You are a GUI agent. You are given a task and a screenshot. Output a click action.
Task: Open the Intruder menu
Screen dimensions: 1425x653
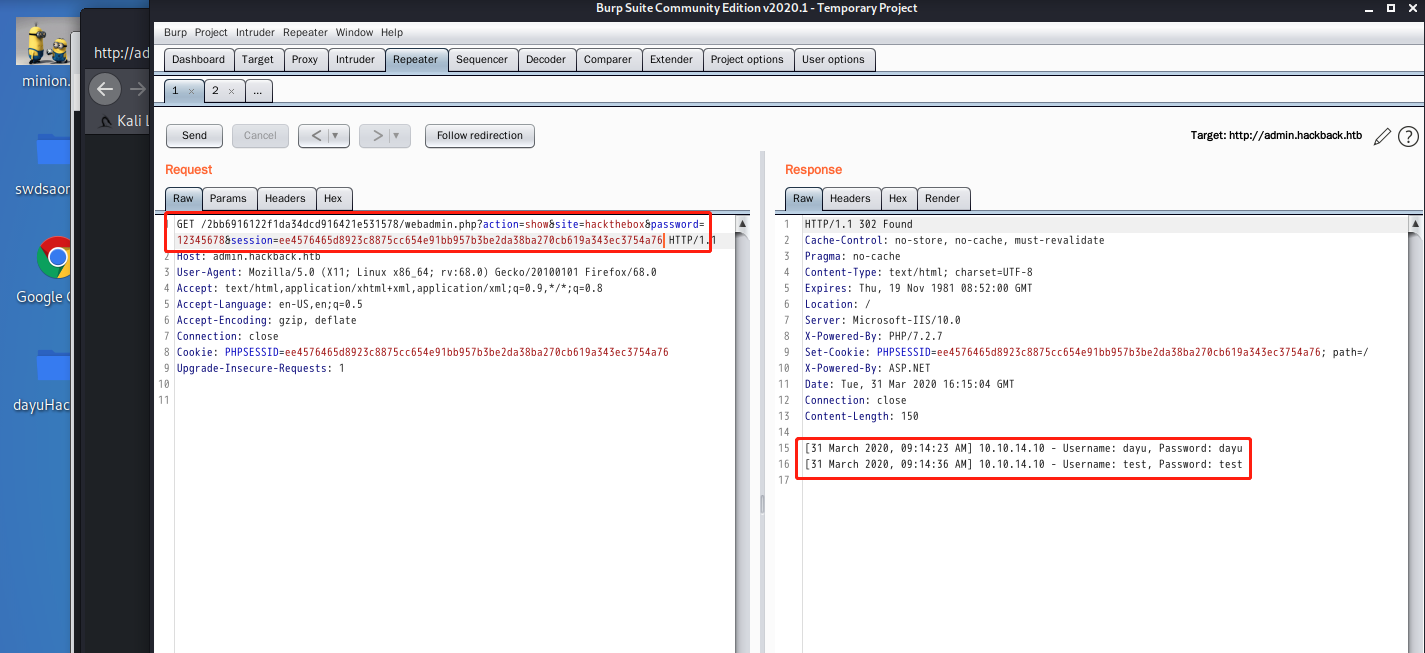pos(255,33)
